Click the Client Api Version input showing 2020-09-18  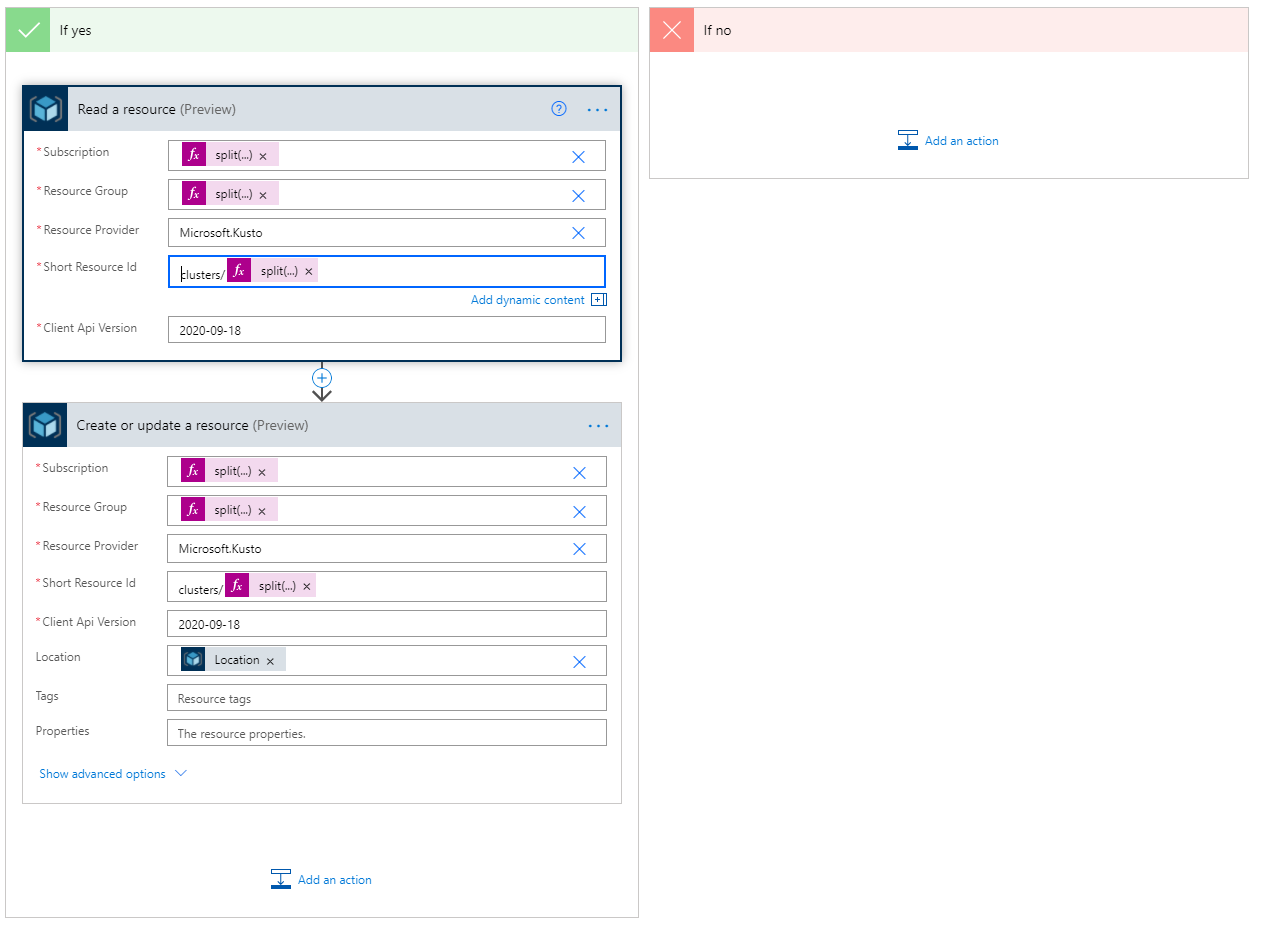[386, 329]
